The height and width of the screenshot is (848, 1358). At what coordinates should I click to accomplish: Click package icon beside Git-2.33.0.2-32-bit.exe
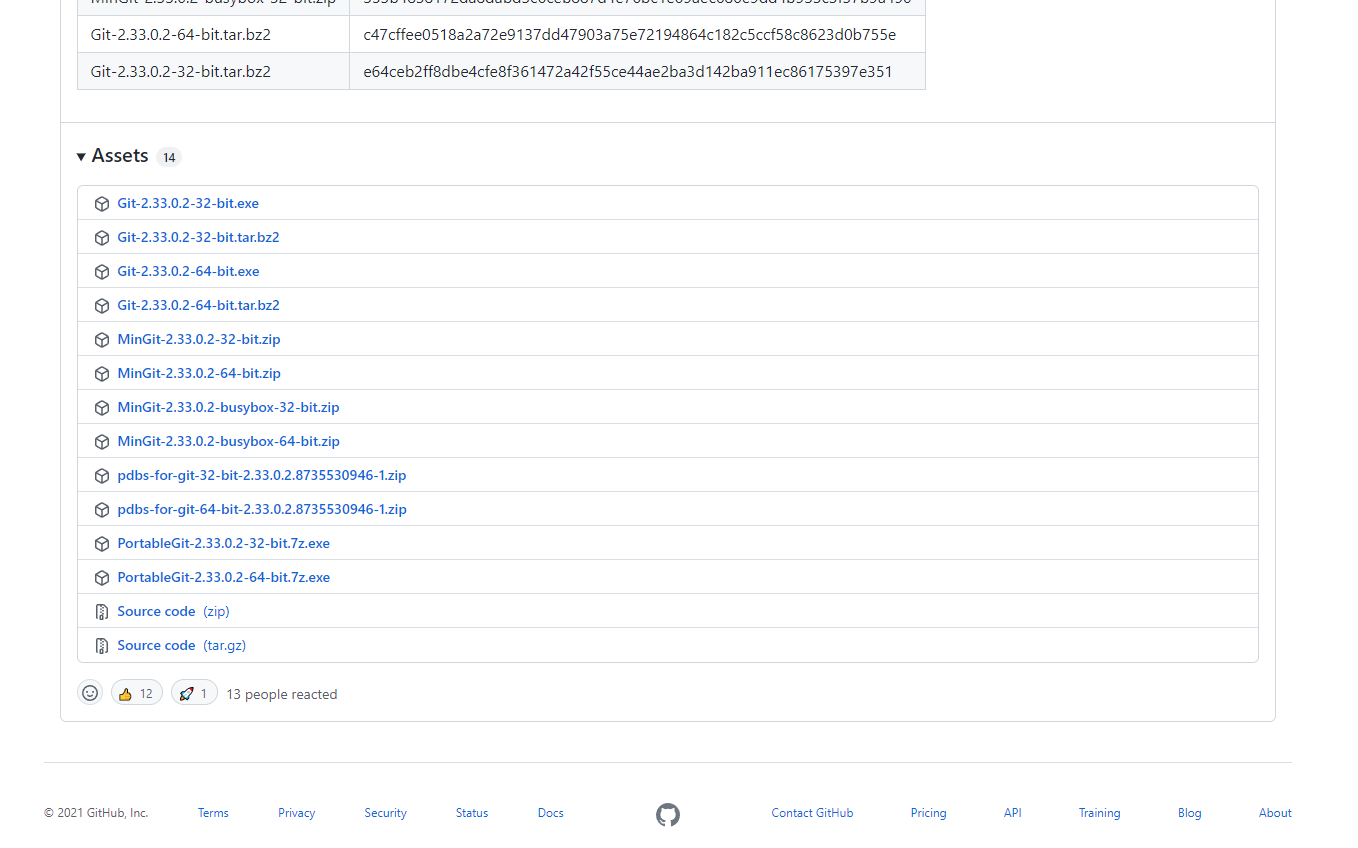[102, 204]
